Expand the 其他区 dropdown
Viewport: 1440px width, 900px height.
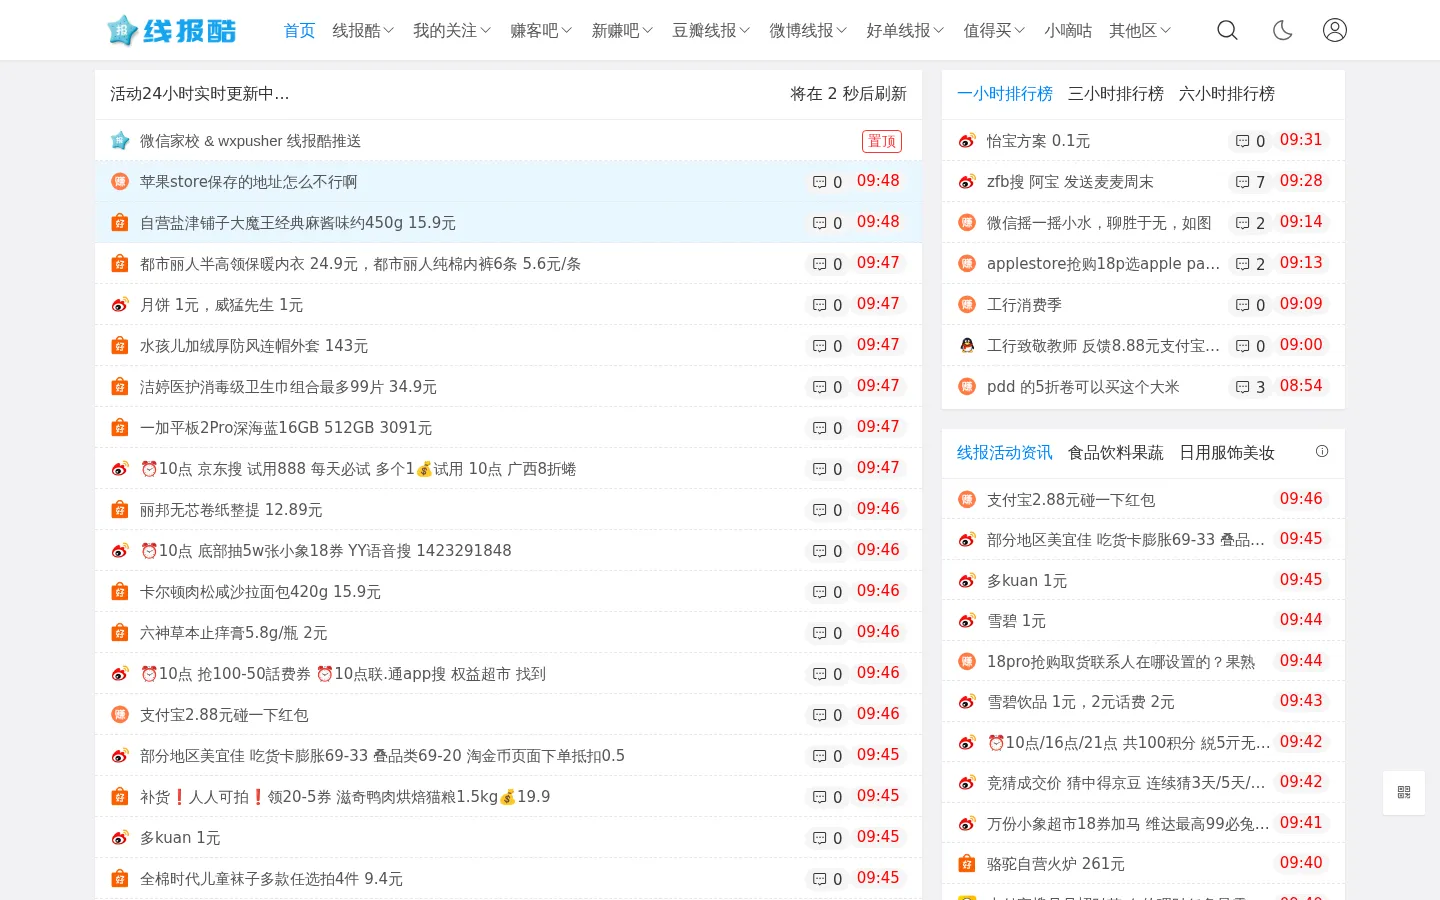pos(1140,31)
